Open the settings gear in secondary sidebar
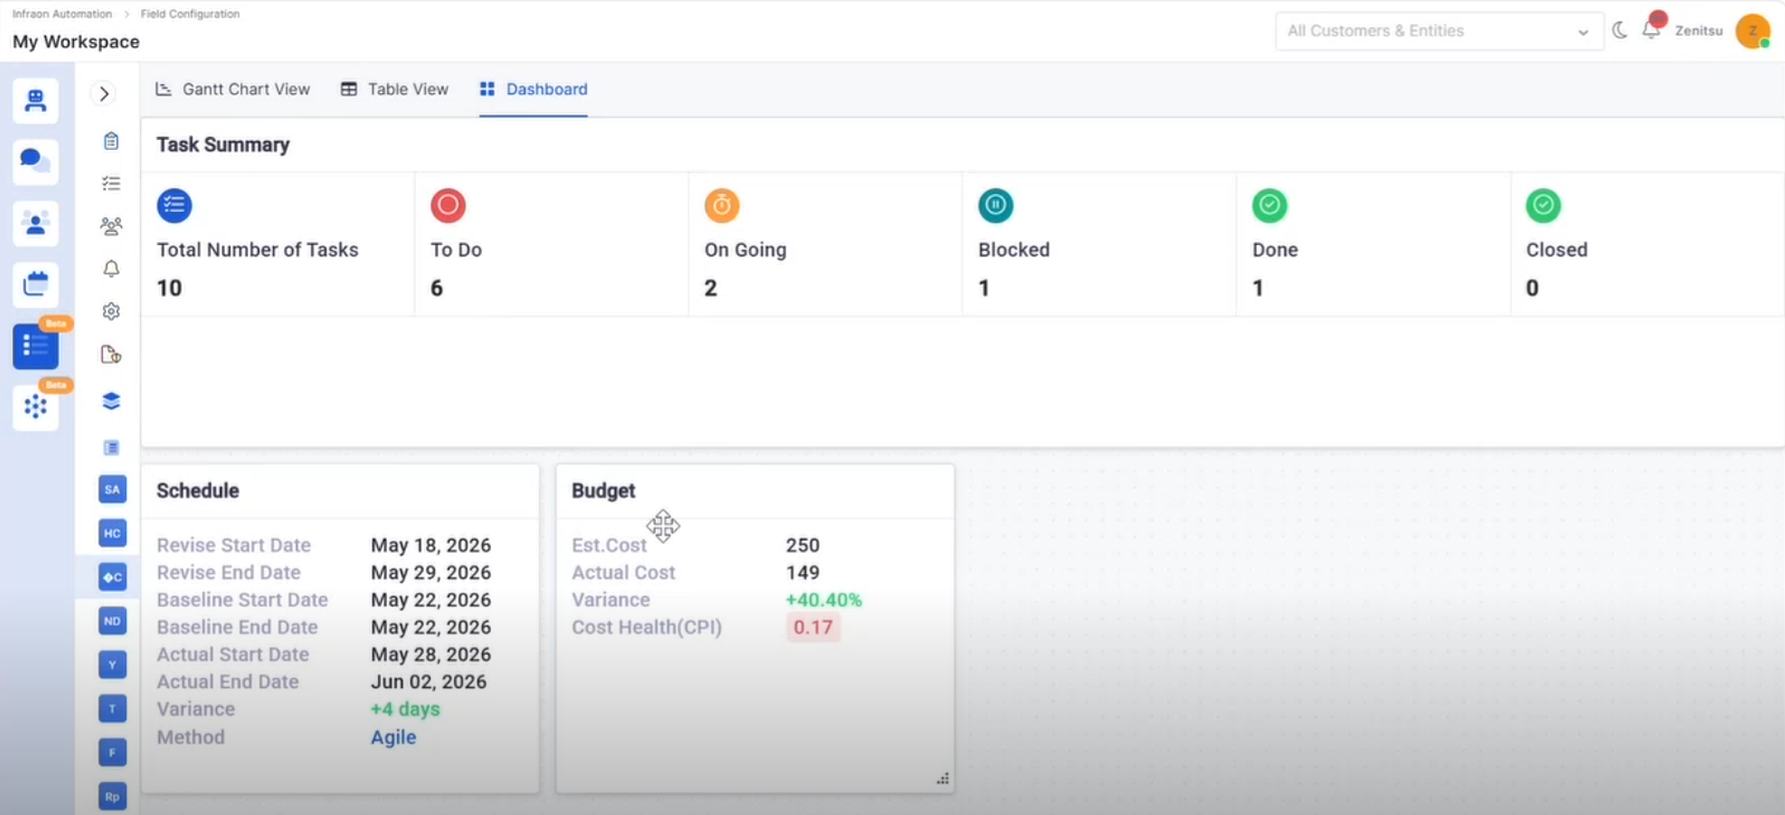Image resolution: width=1785 pixels, height=815 pixels. point(111,311)
